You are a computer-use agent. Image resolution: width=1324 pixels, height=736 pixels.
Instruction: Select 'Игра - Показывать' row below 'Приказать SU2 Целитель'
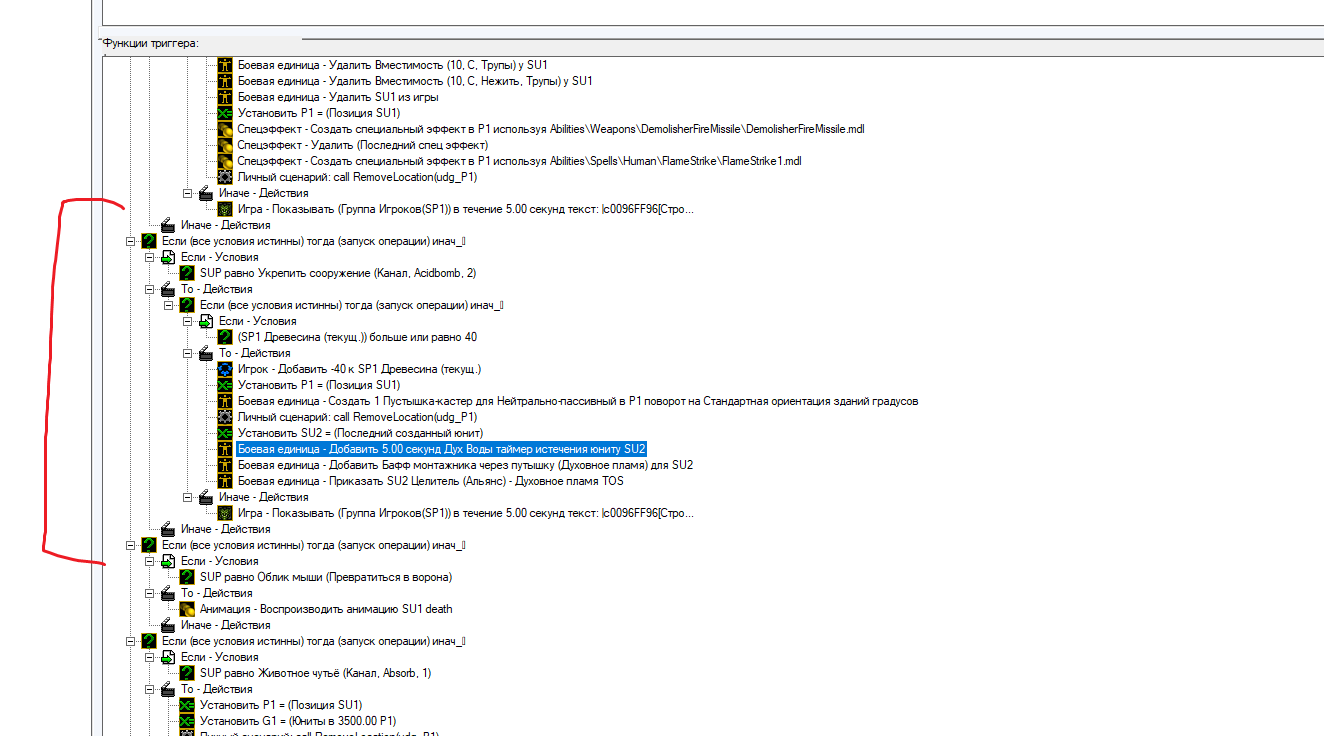click(465, 513)
